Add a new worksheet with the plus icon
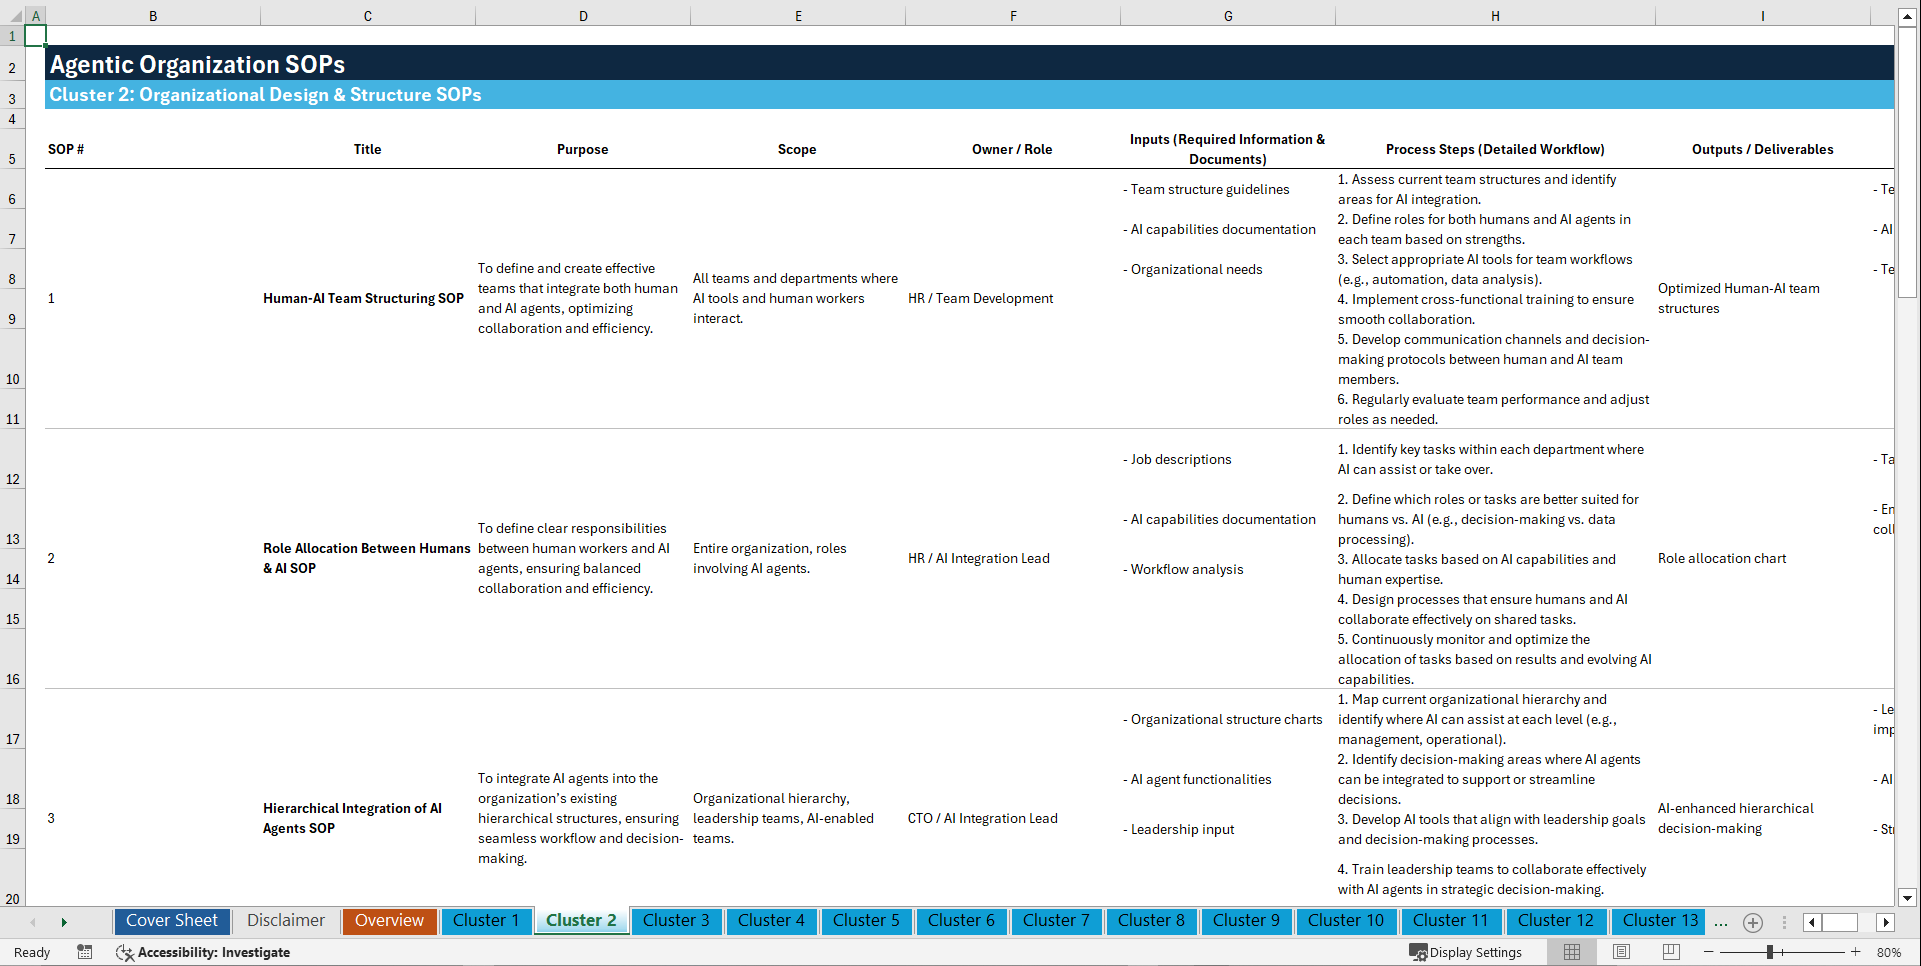The height and width of the screenshot is (966, 1921). [1752, 922]
